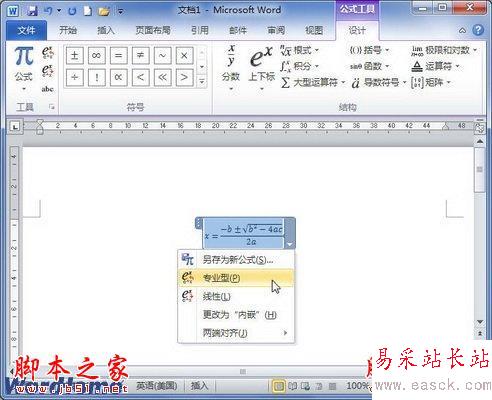Select the abc normal text option
Screen dimensions: 492x400
tap(48, 89)
